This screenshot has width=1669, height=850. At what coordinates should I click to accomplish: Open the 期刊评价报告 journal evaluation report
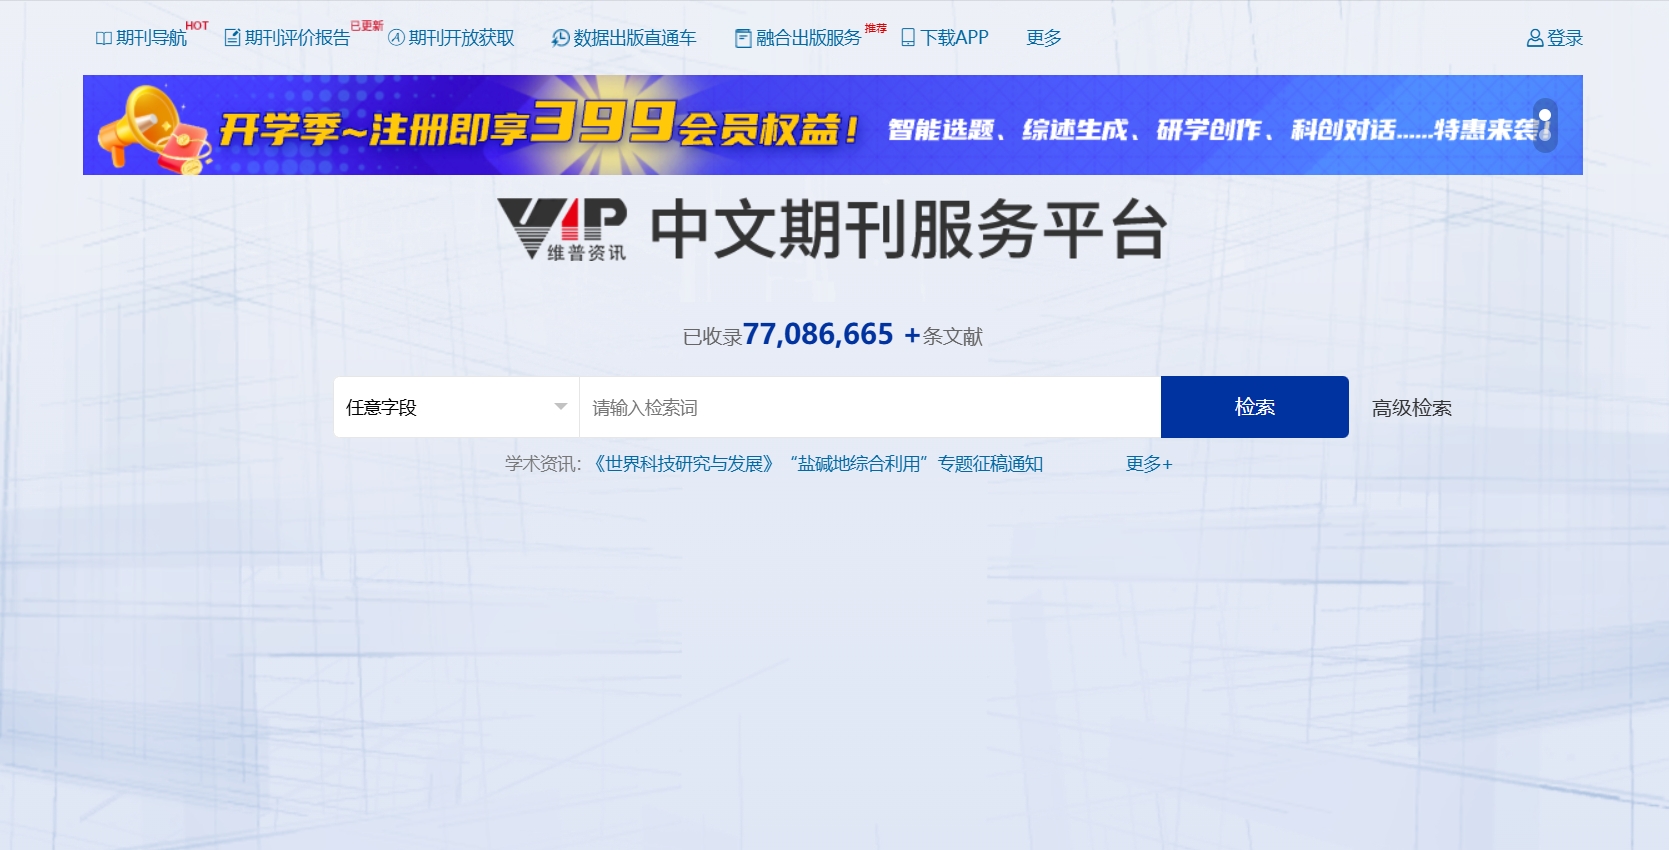[297, 38]
